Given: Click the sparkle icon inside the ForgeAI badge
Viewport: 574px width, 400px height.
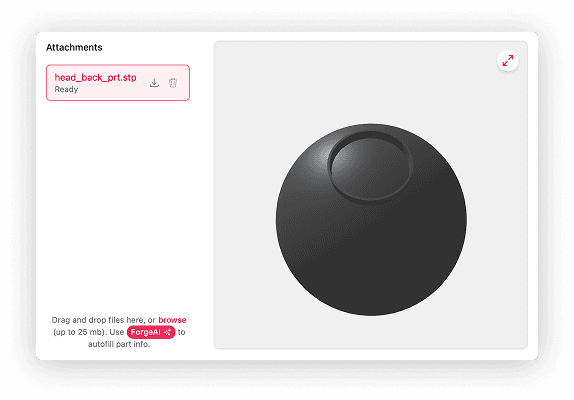Looking at the screenshot, I should pos(168,332).
